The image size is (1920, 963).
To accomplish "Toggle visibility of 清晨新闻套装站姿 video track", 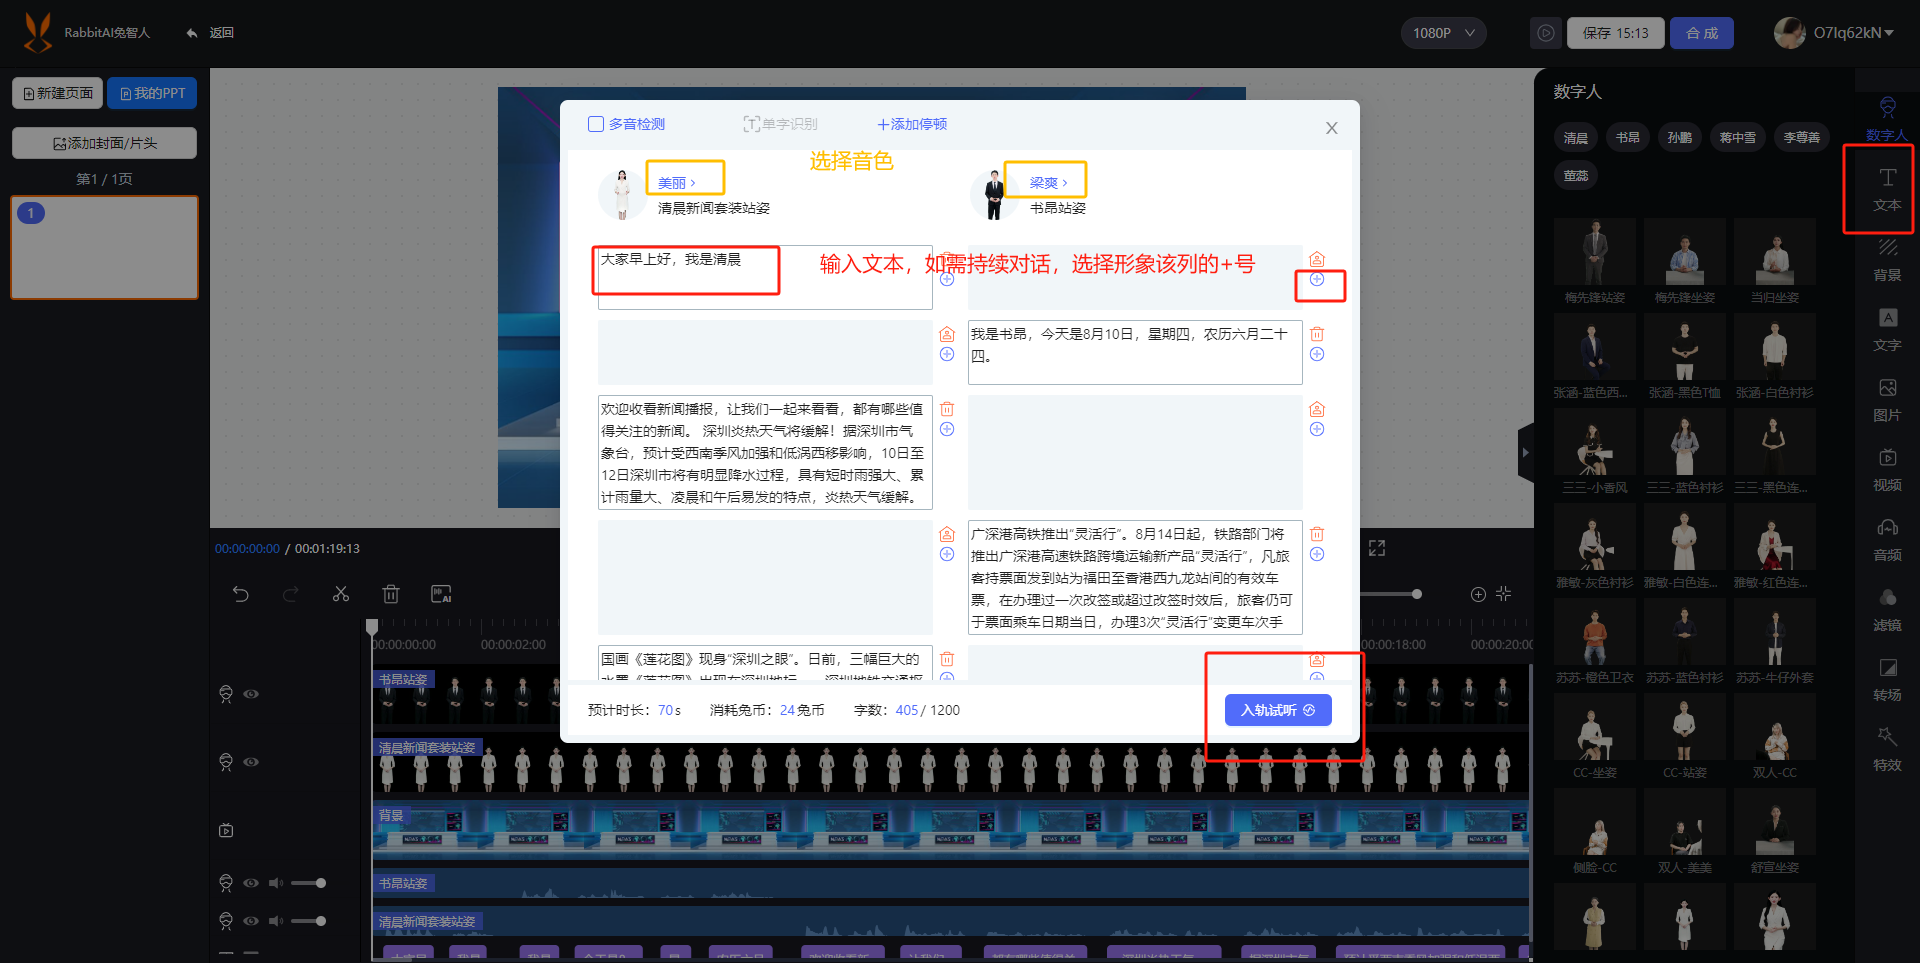I will tap(251, 762).
